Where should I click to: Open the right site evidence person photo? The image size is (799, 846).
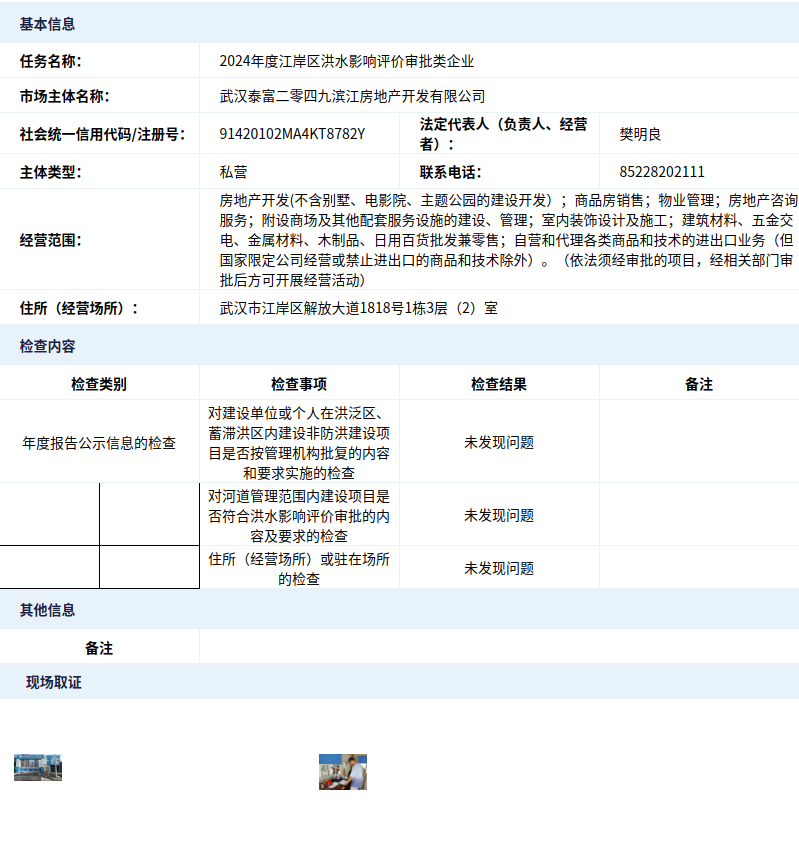click(343, 772)
